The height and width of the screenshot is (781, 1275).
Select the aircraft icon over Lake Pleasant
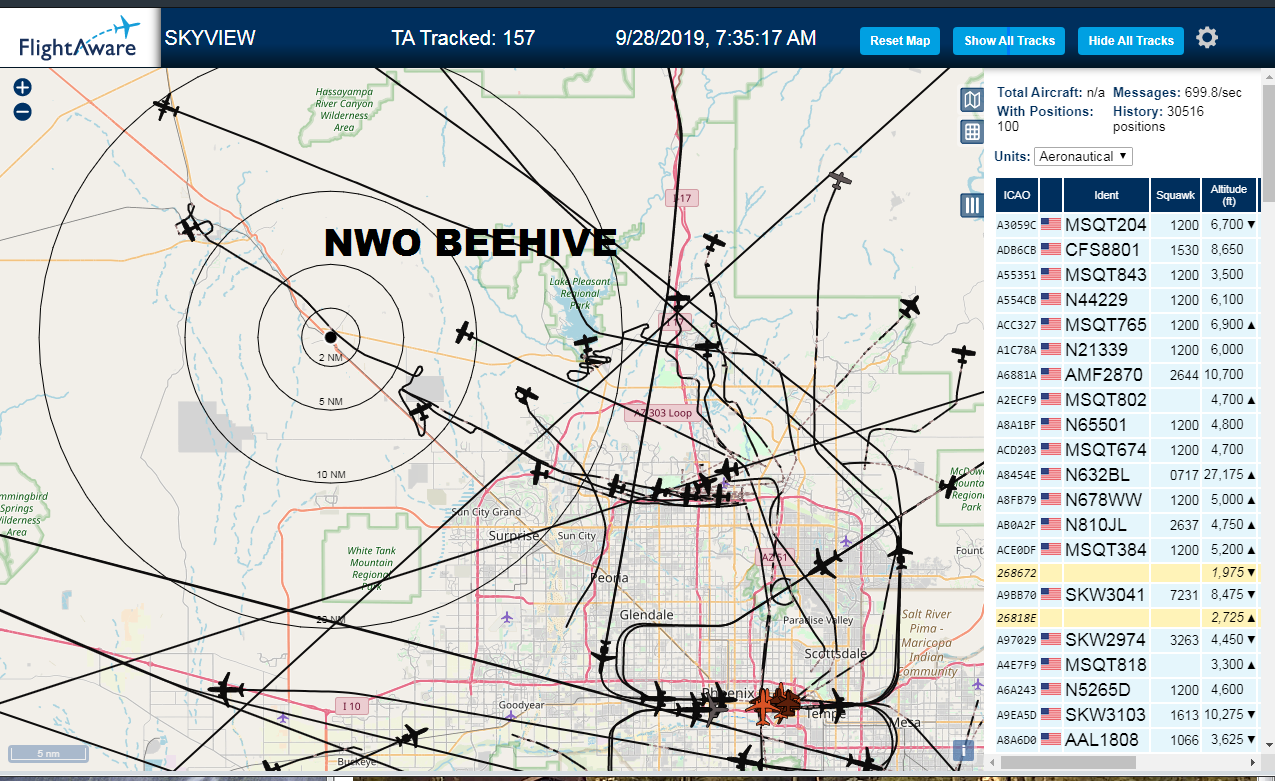click(586, 343)
